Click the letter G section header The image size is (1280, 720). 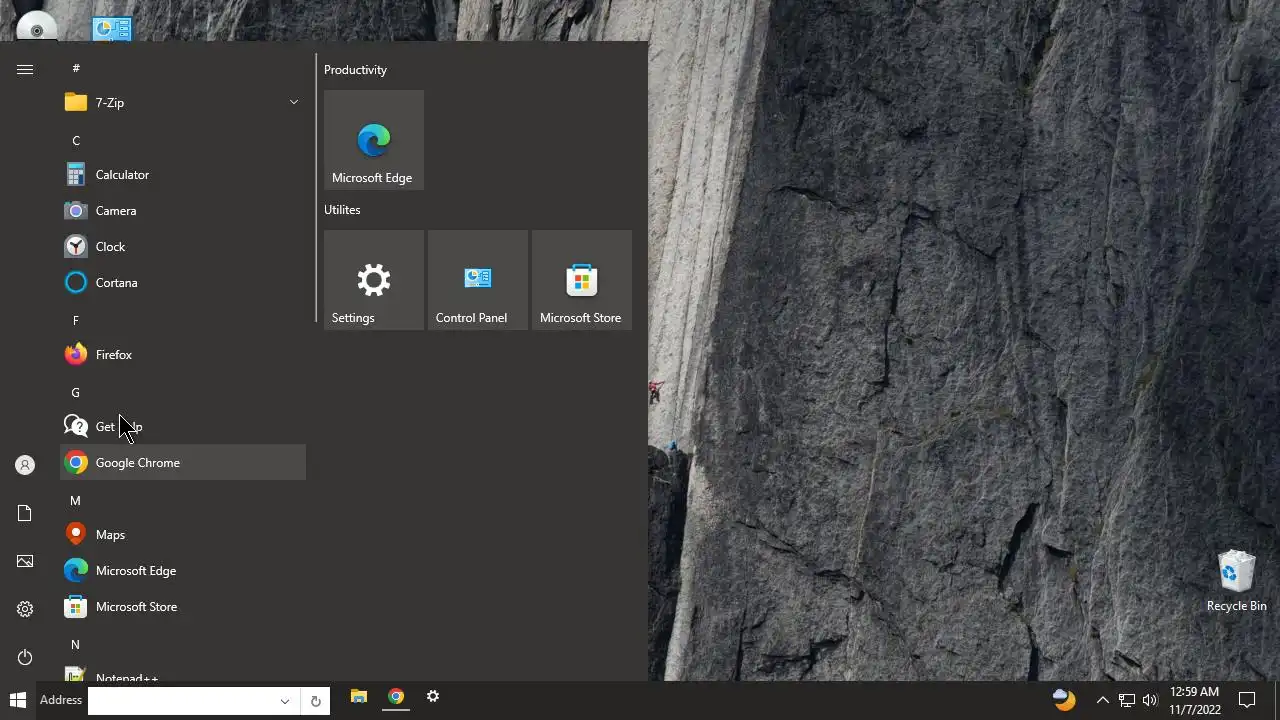click(75, 392)
